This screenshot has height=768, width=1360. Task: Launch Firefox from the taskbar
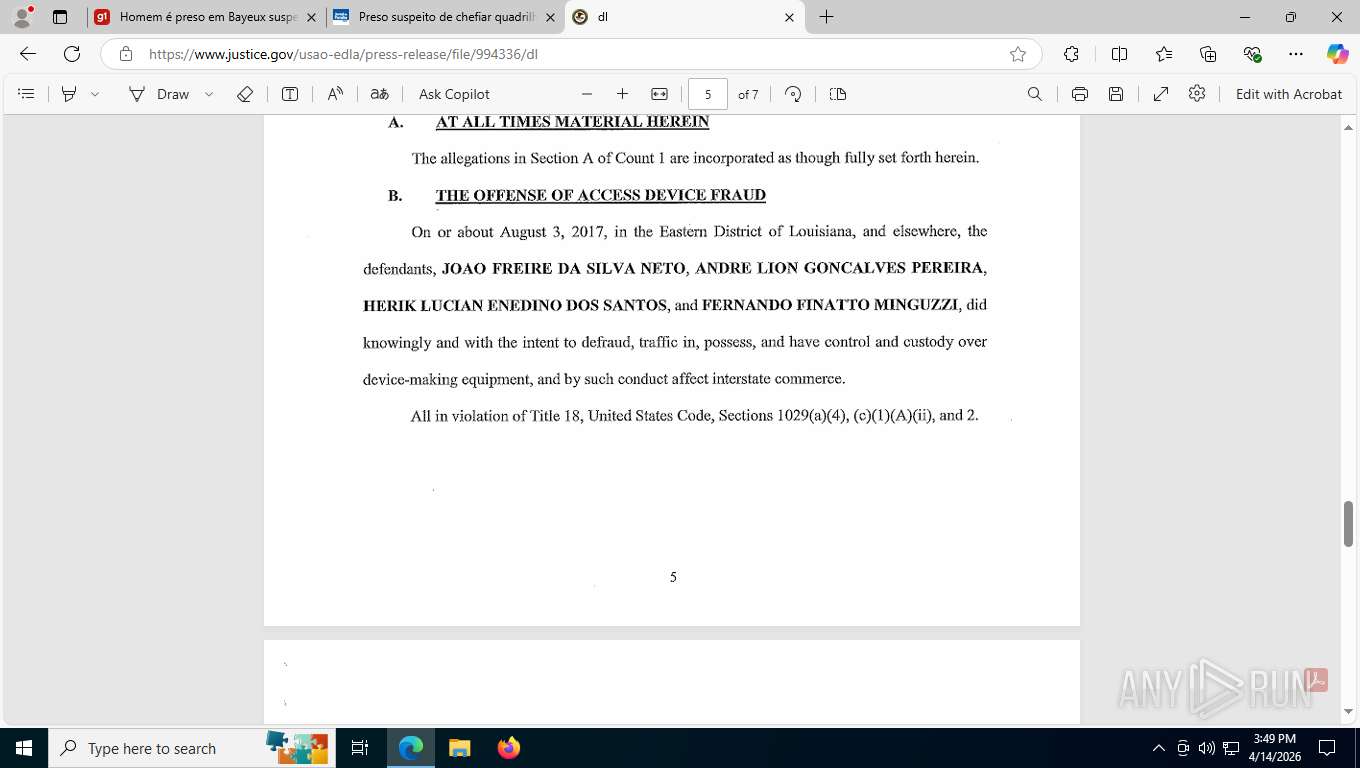click(509, 748)
